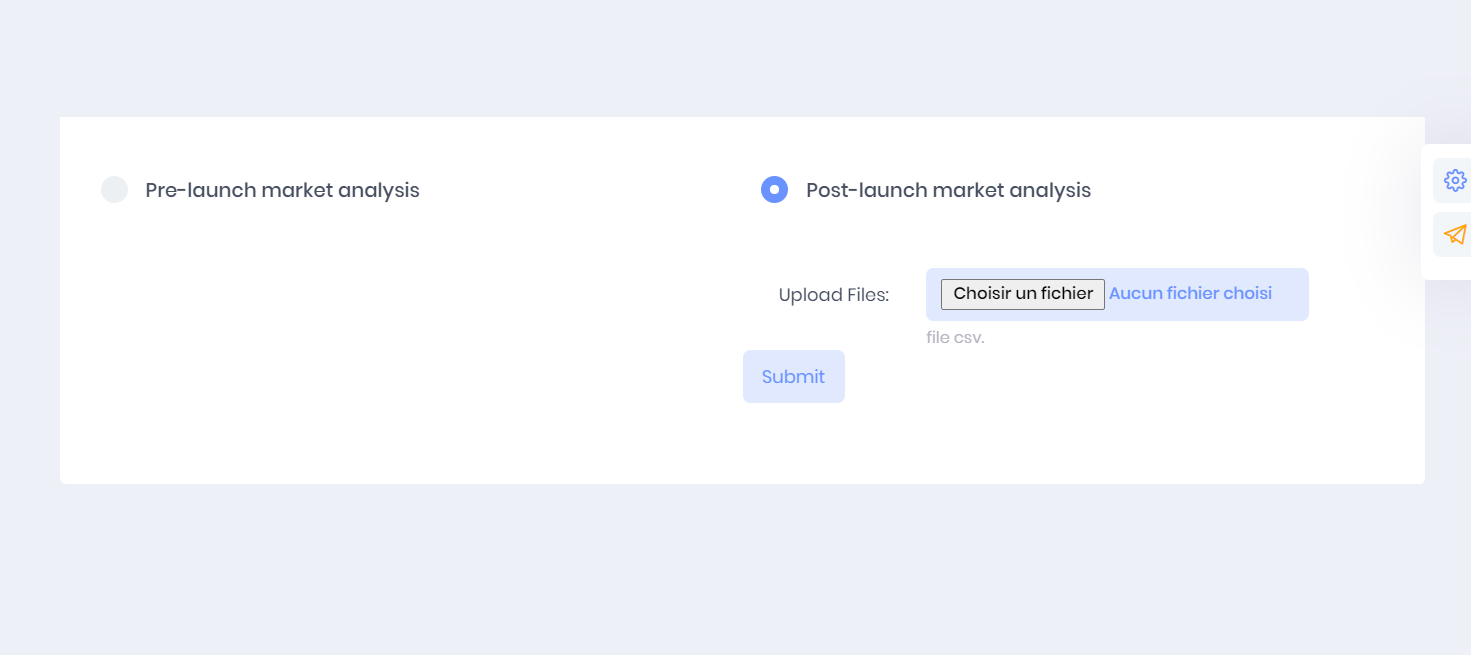Click the filled blue Post-launch option circle
Screen dimensions: 1471x655
pyautogui.click(x=775, y=190)
